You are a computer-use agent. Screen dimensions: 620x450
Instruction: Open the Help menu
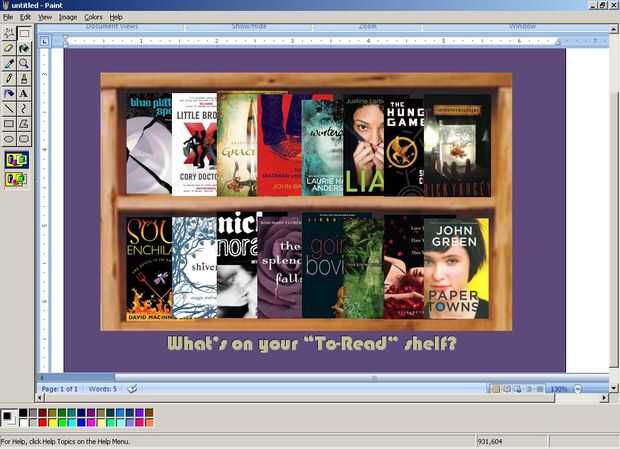(x=116, y=17)
